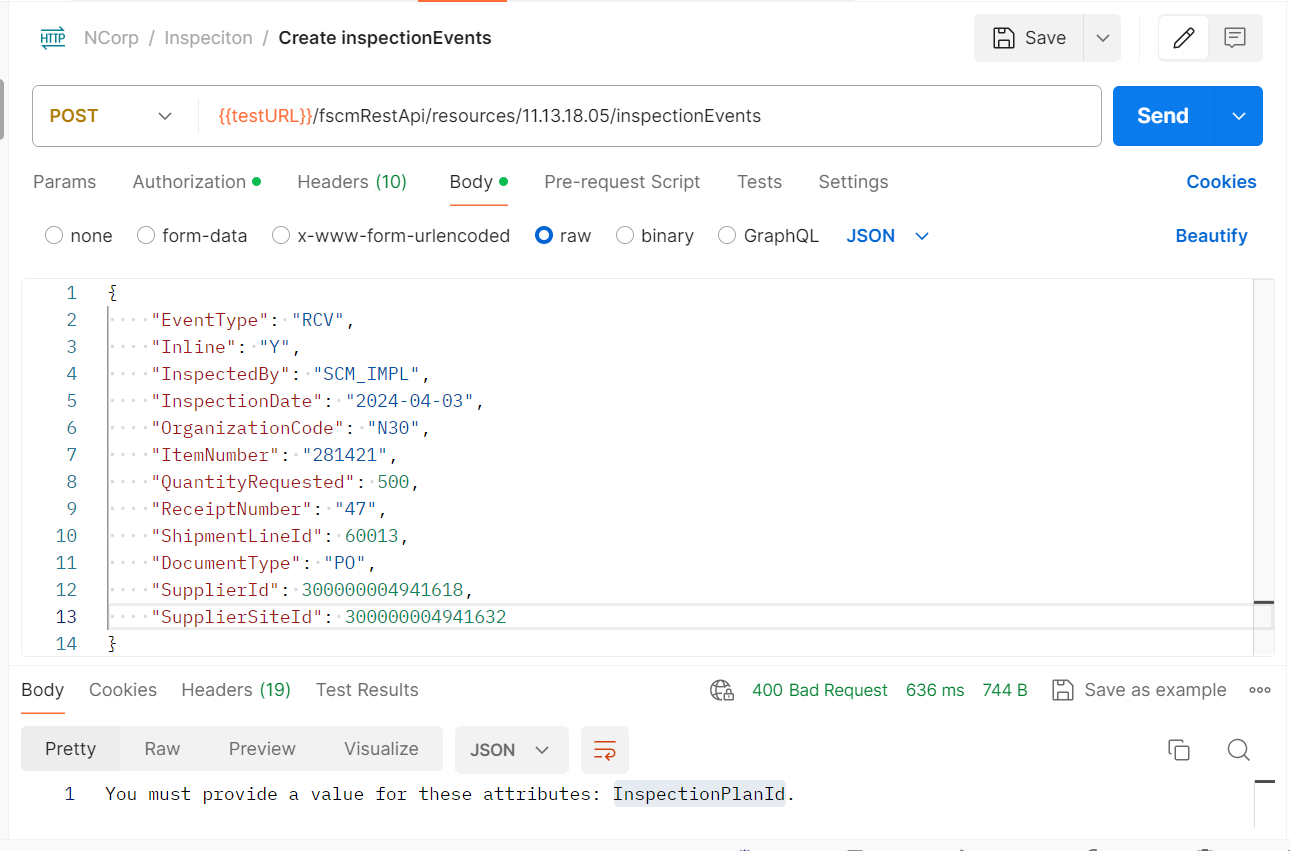Click the Beautify link
This screenshot has height=851, width=1290.
(x=1211, y=235)
